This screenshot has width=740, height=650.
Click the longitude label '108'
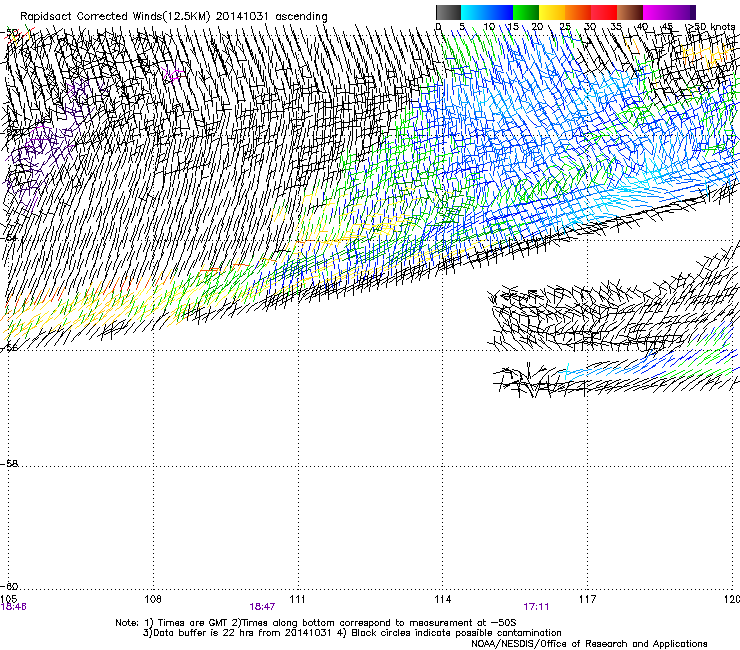153,599
